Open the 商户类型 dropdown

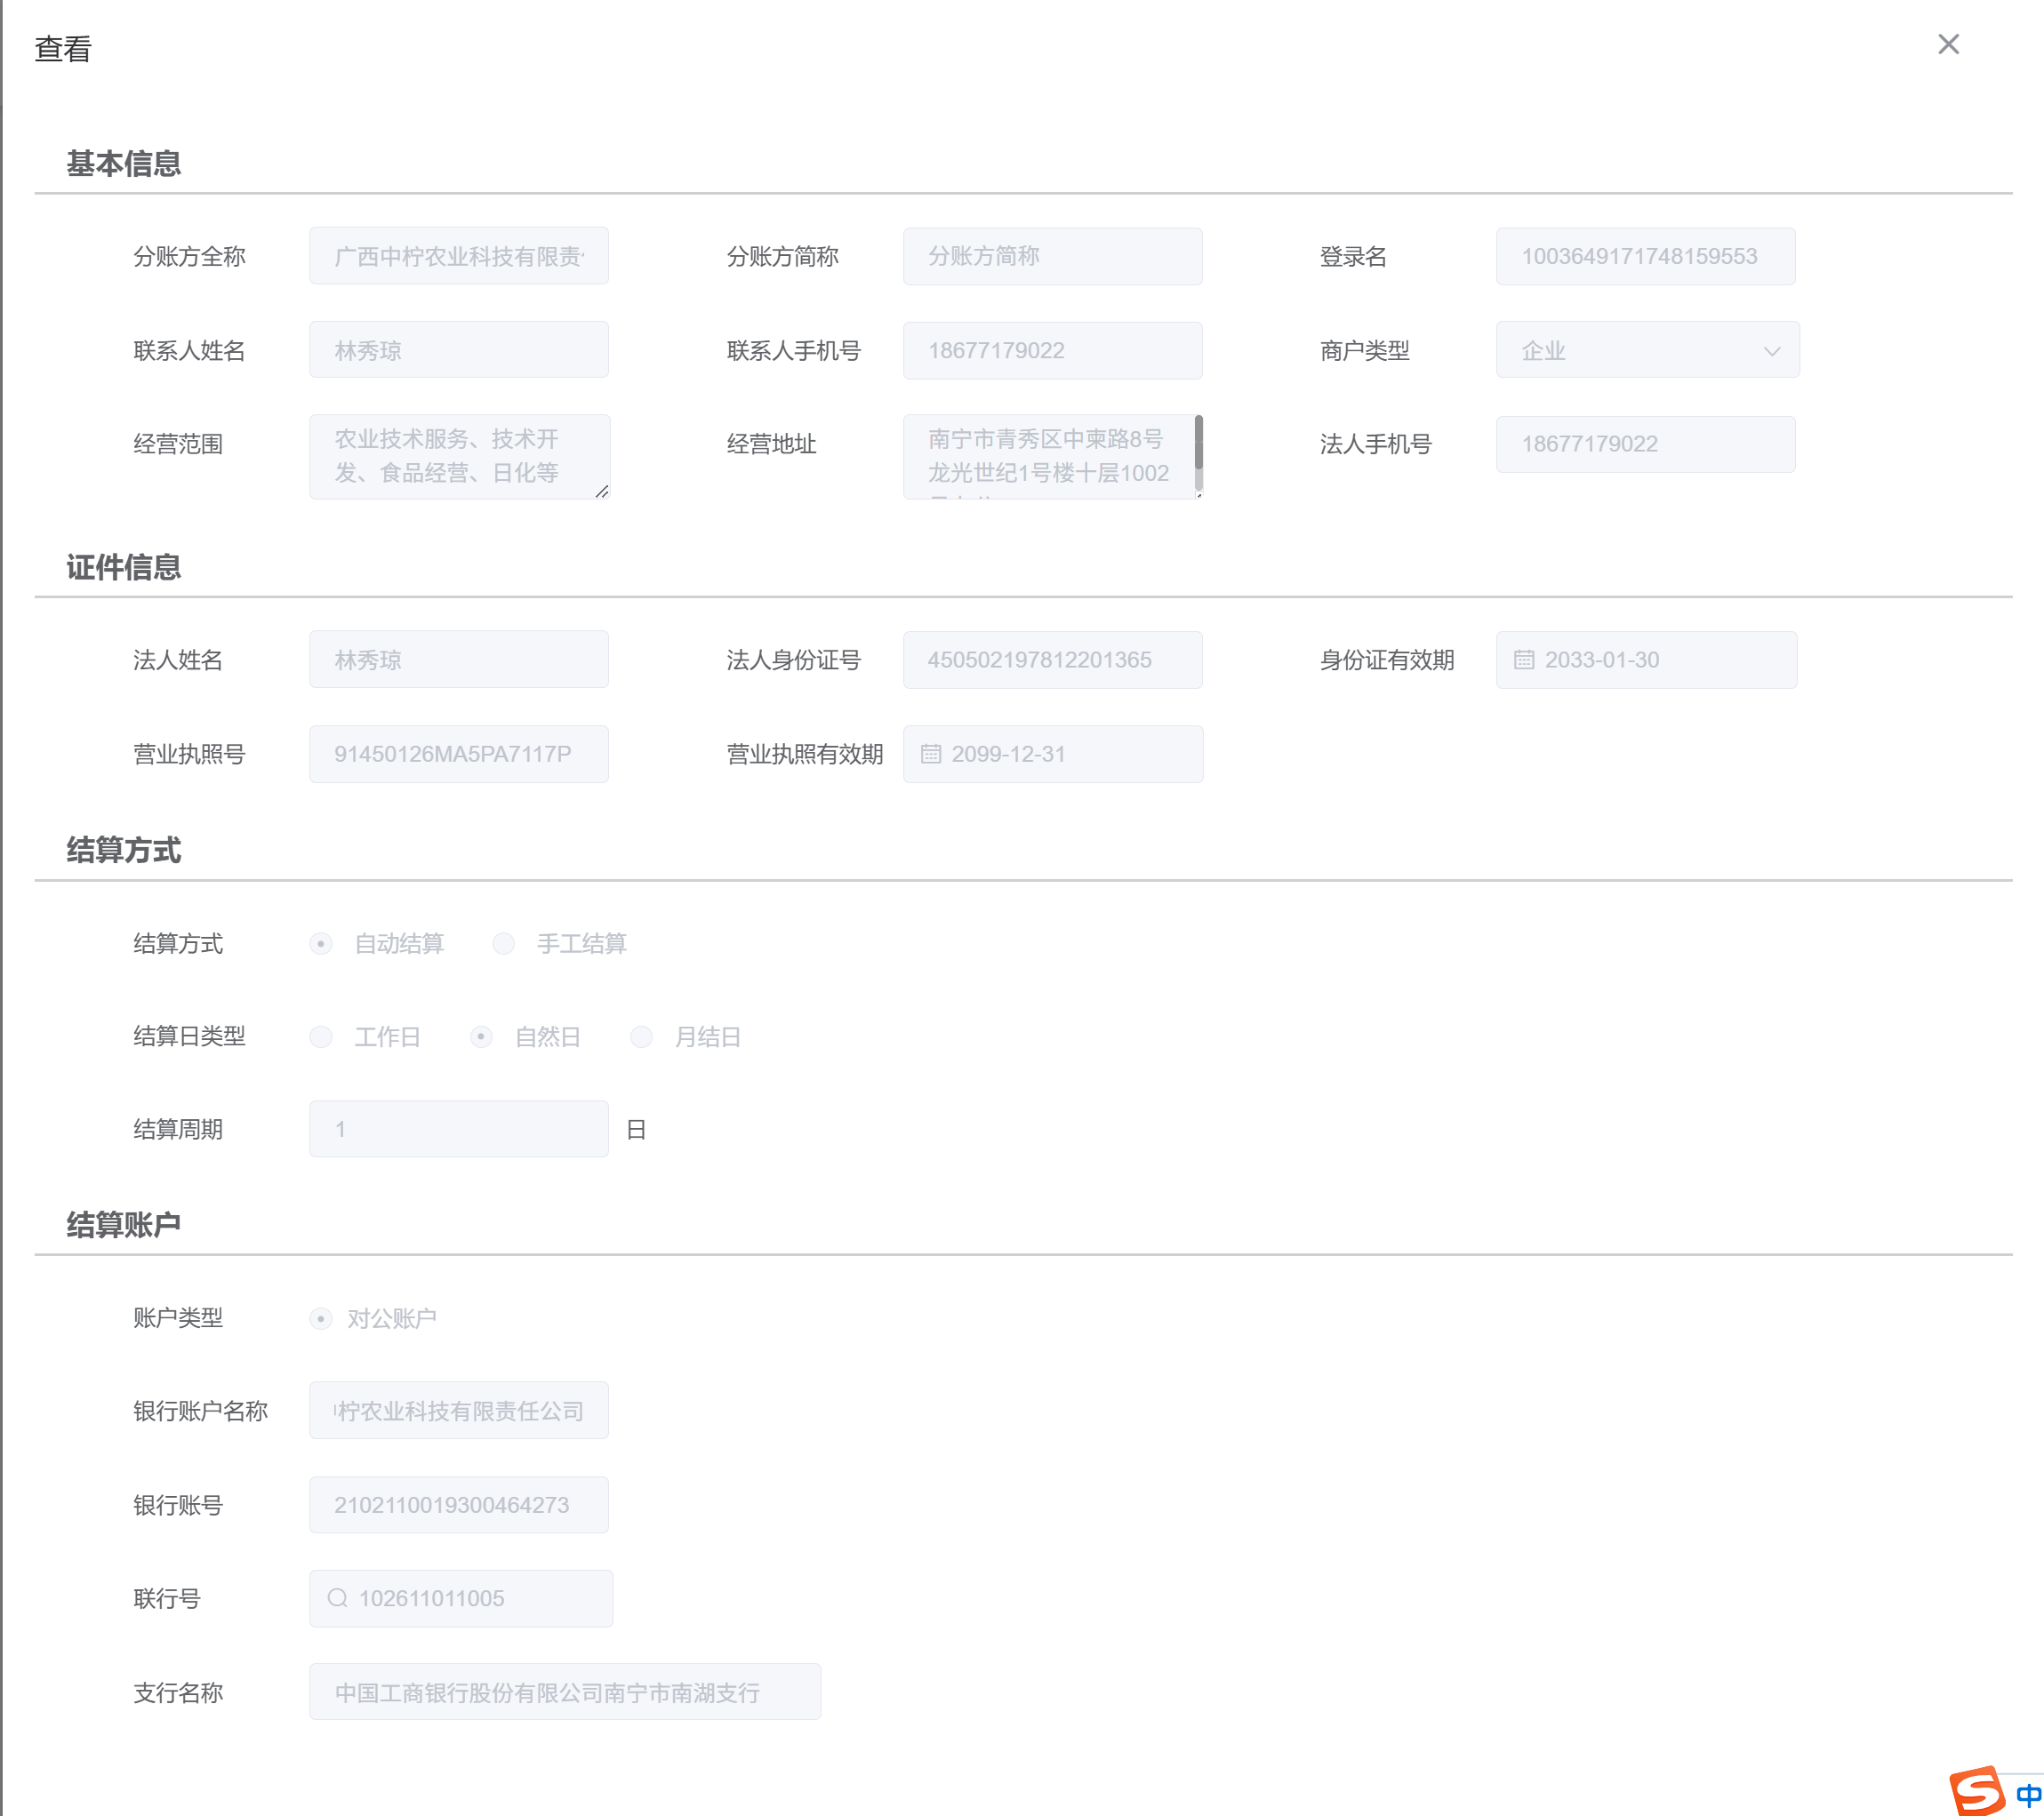point(1646,350)
